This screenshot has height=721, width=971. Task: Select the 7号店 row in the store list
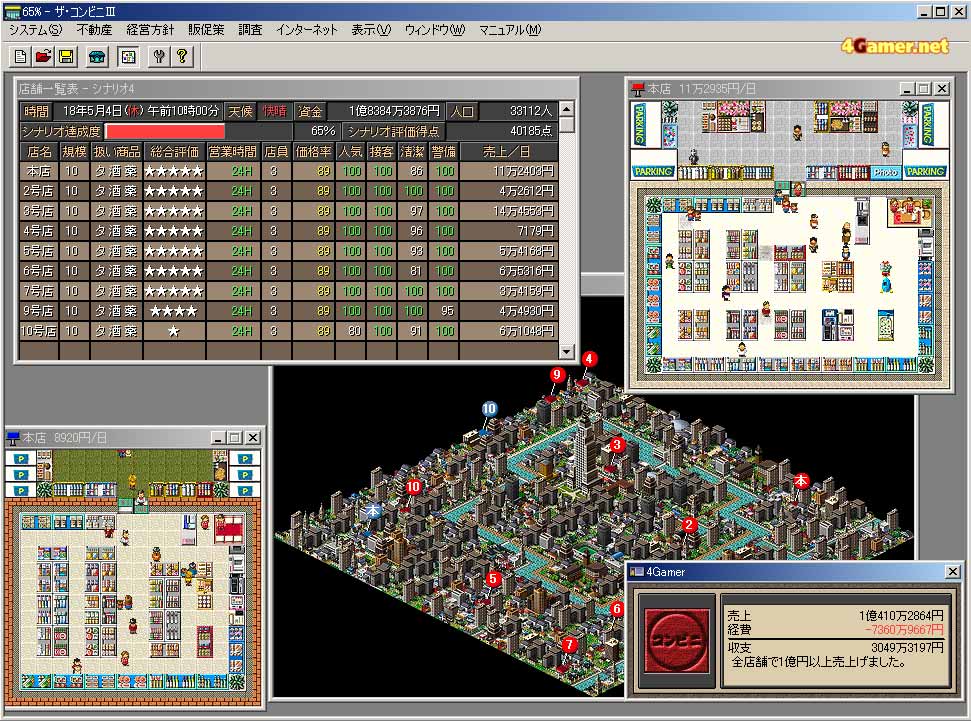tap(289, 291)
